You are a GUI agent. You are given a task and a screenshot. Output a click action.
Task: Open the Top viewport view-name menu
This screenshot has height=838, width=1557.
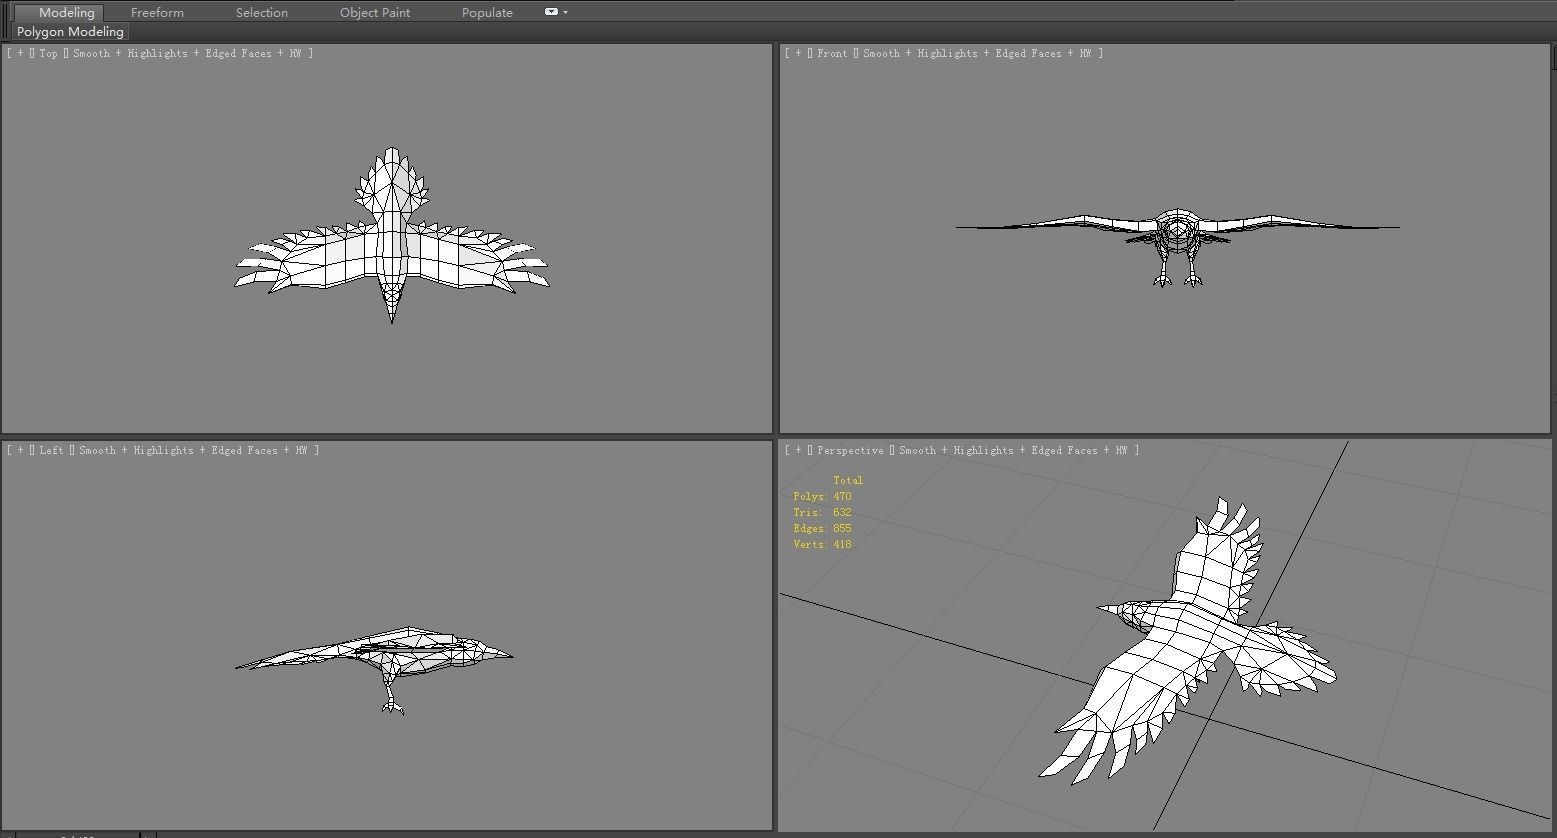click(x=49, y=53)
